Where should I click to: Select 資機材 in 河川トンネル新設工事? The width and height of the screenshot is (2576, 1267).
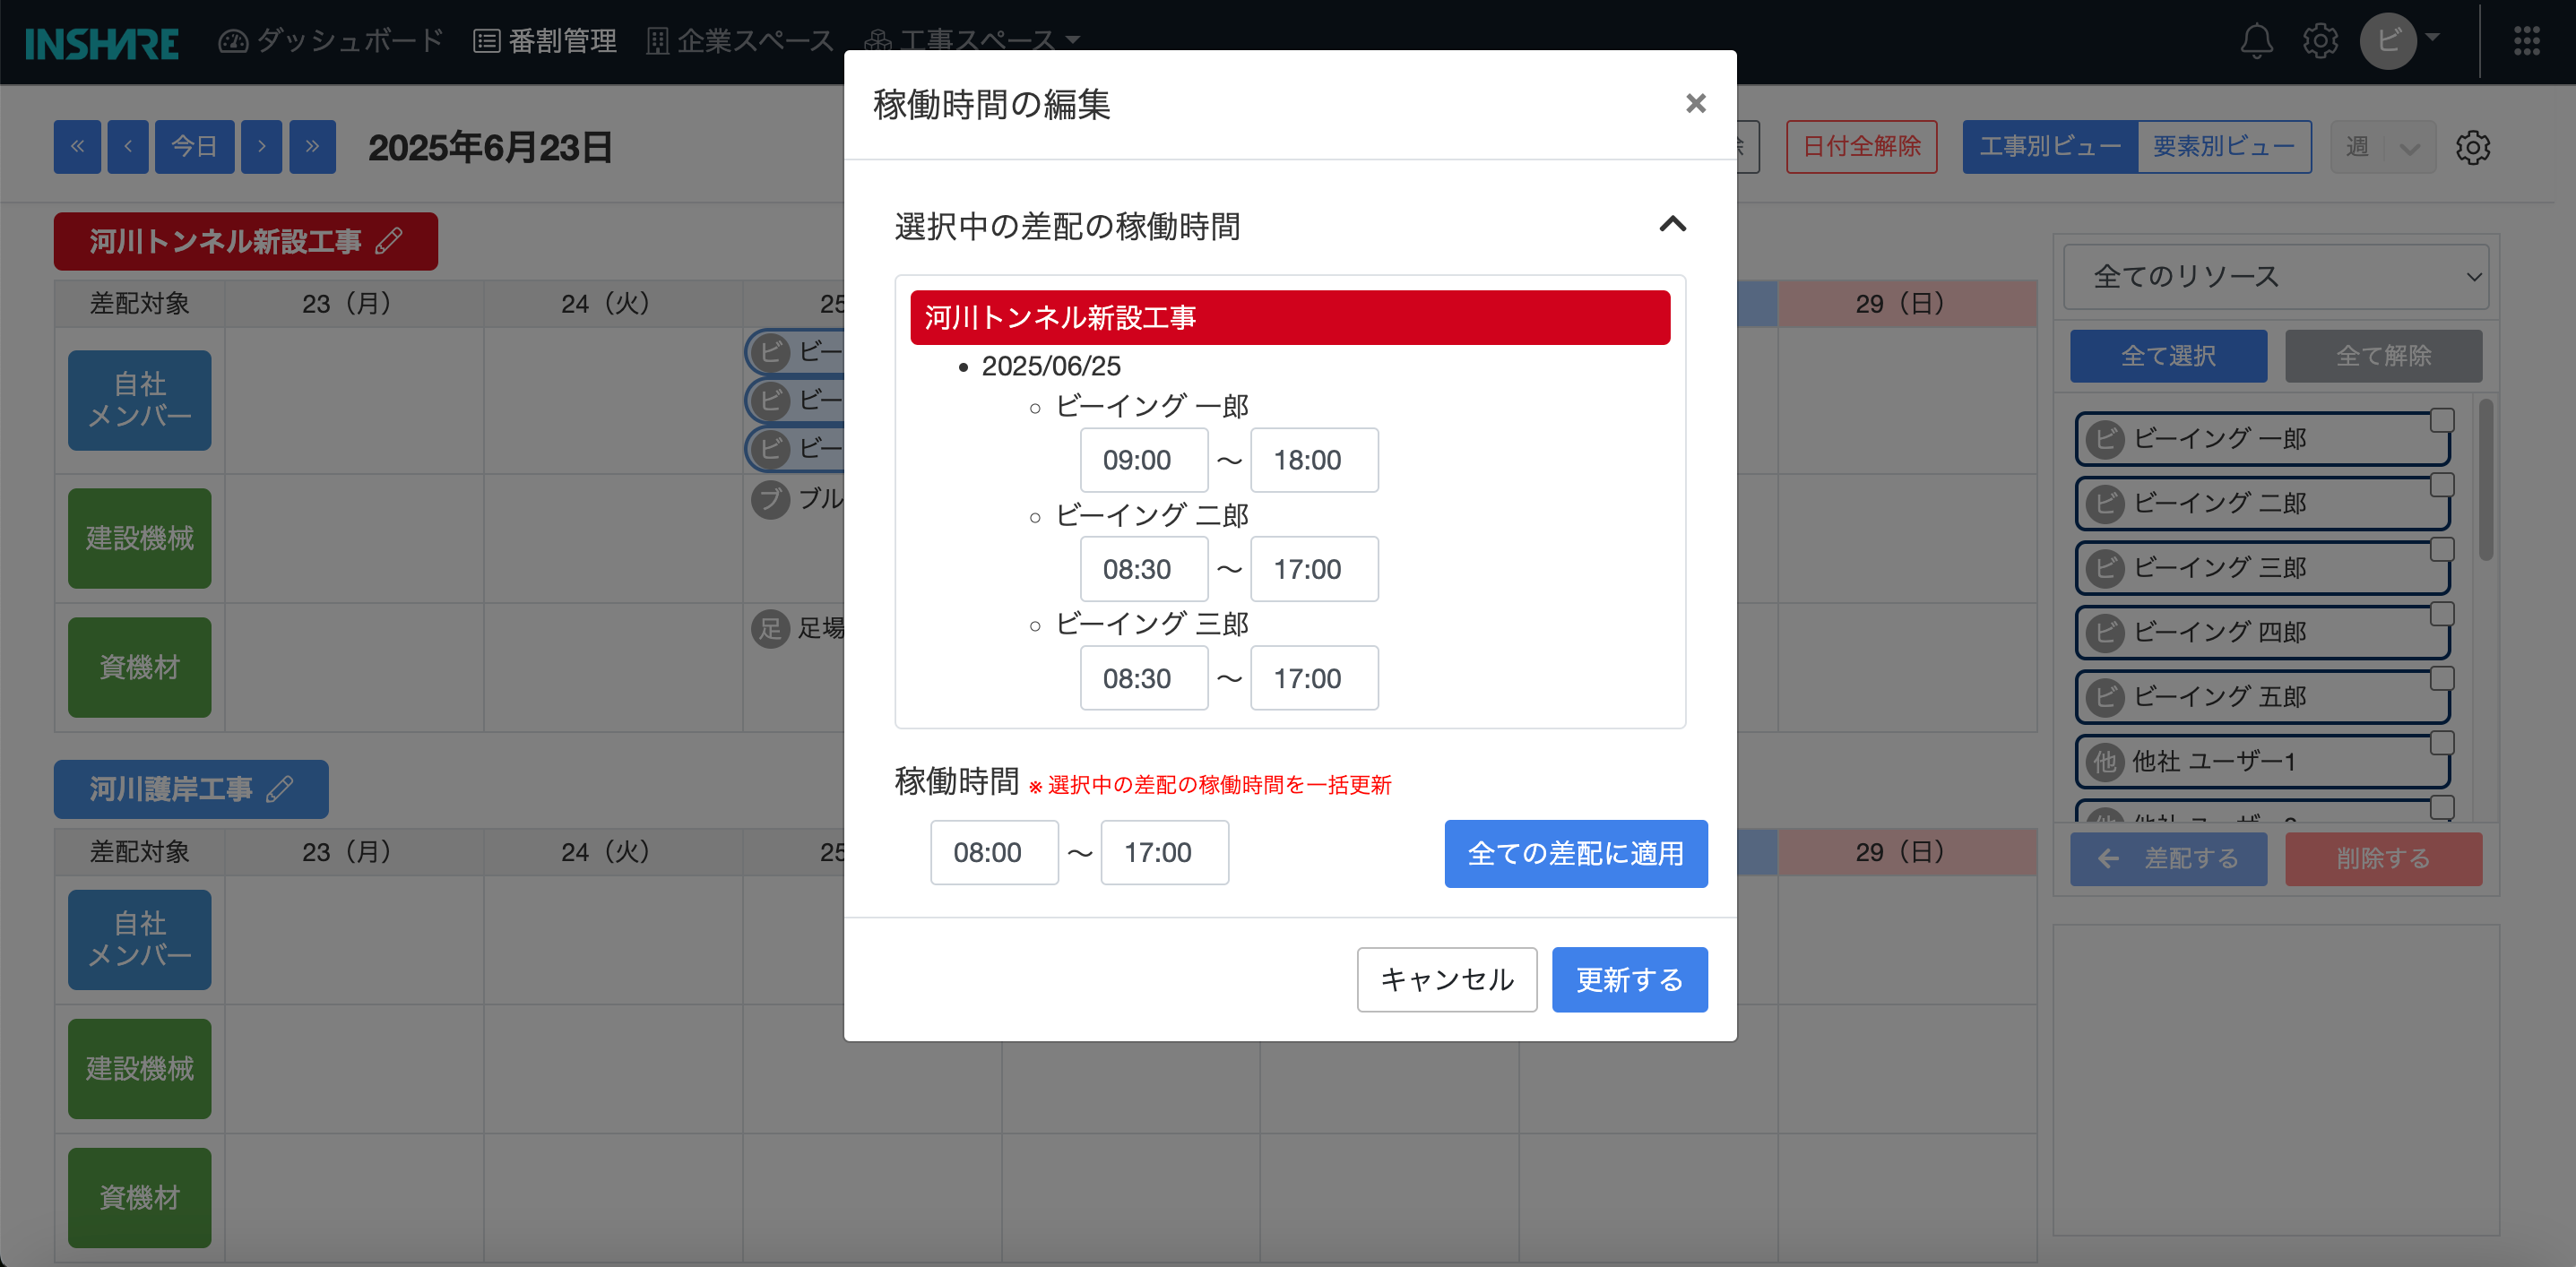[139, 667]
